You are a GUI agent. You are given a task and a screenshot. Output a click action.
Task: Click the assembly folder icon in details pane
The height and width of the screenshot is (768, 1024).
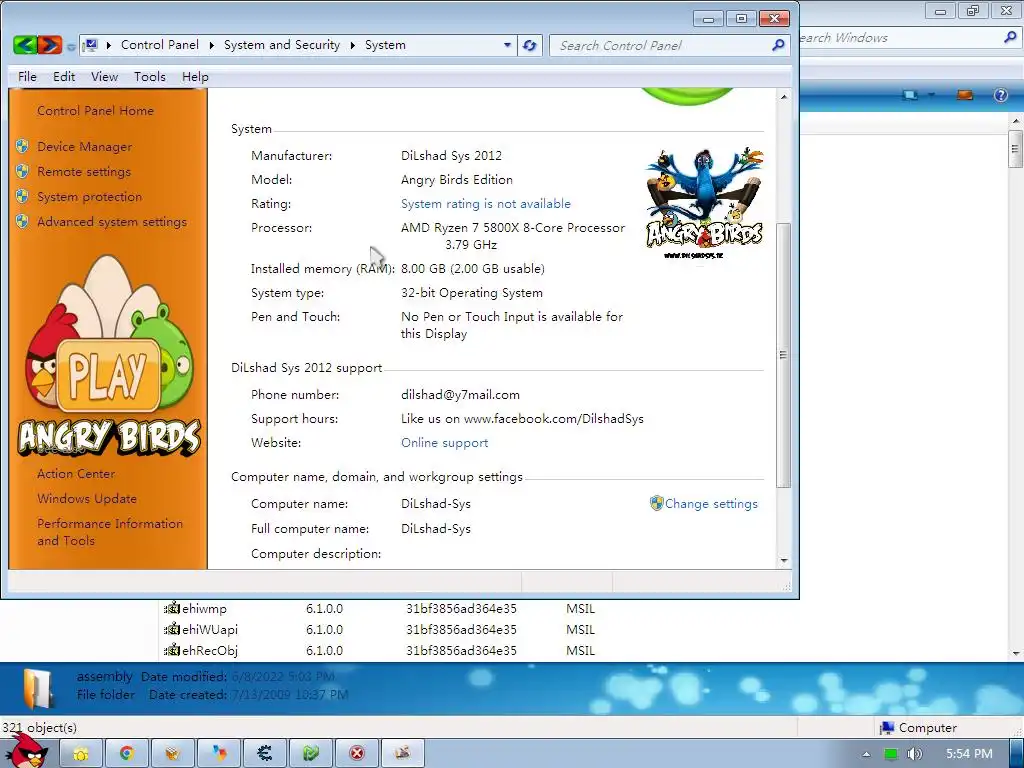coord(38,688)
